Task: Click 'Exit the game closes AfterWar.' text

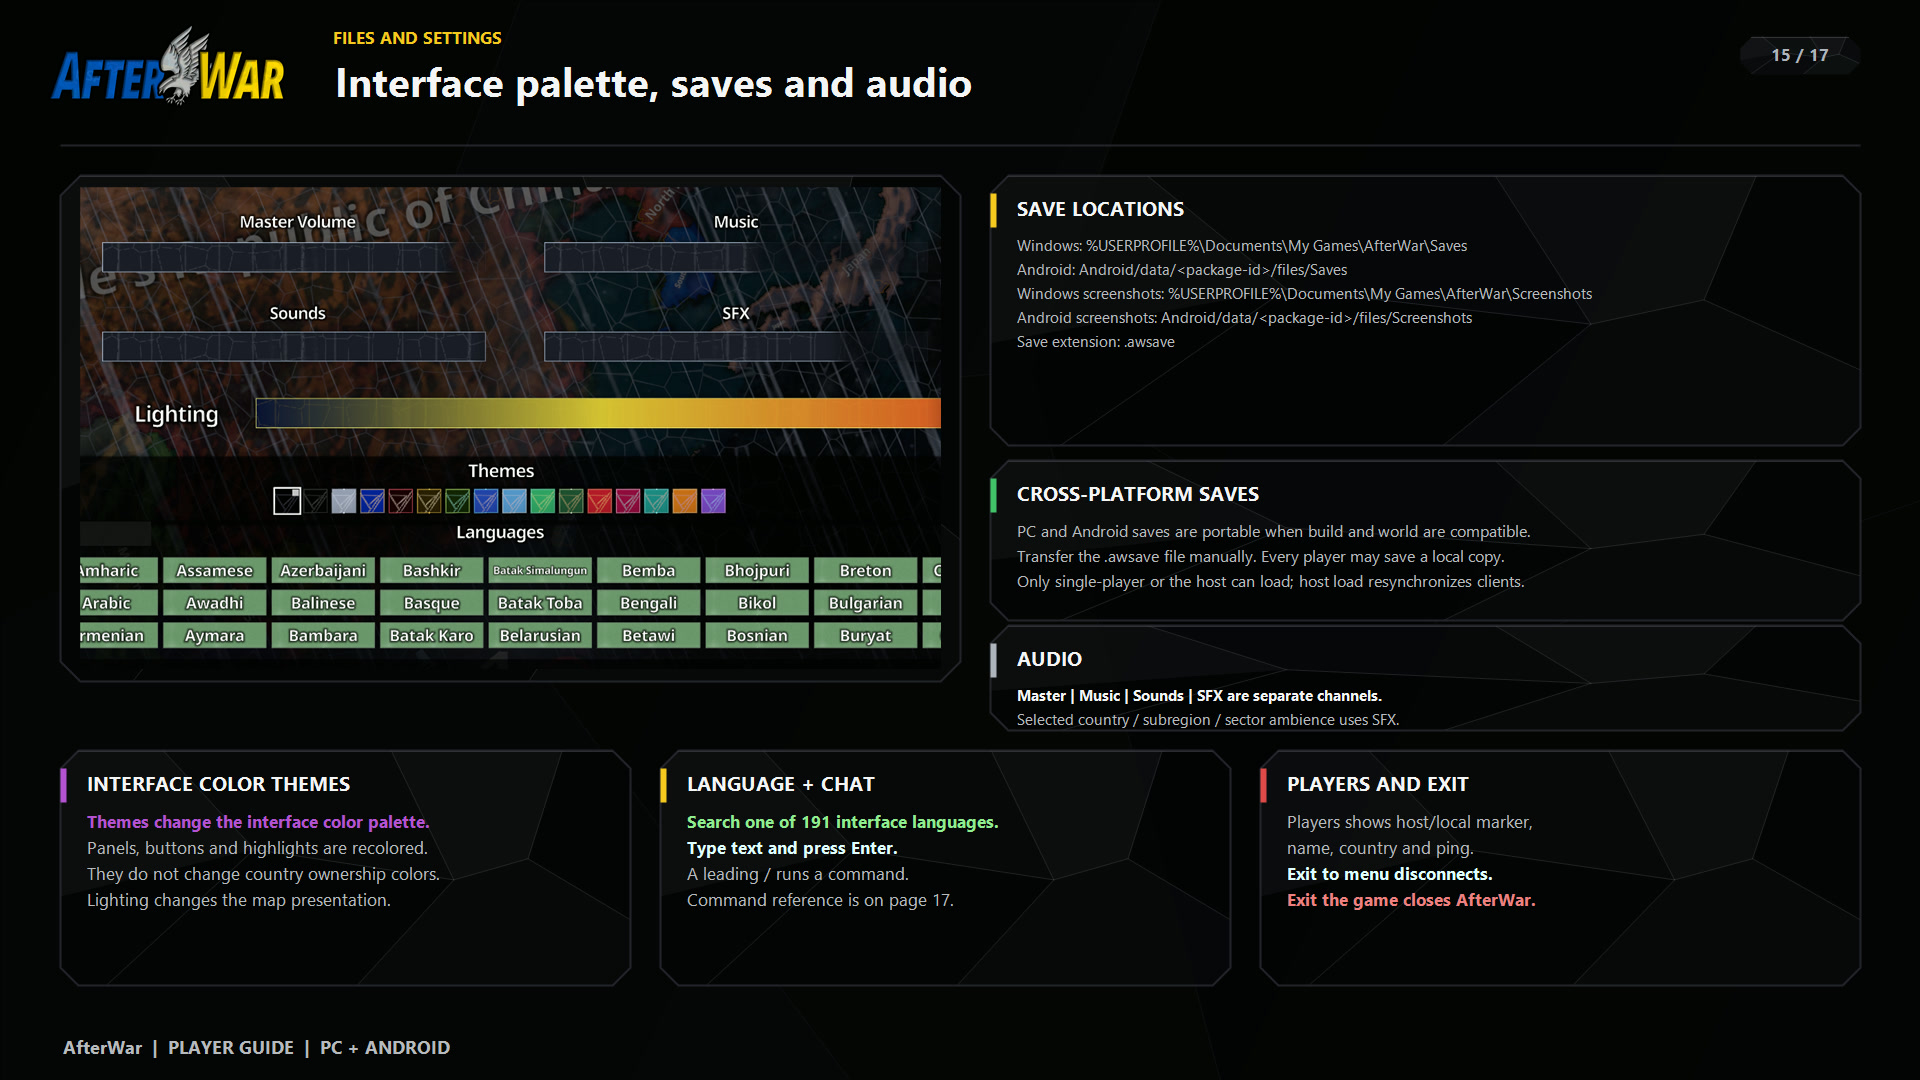Action: pos(1411,900)
